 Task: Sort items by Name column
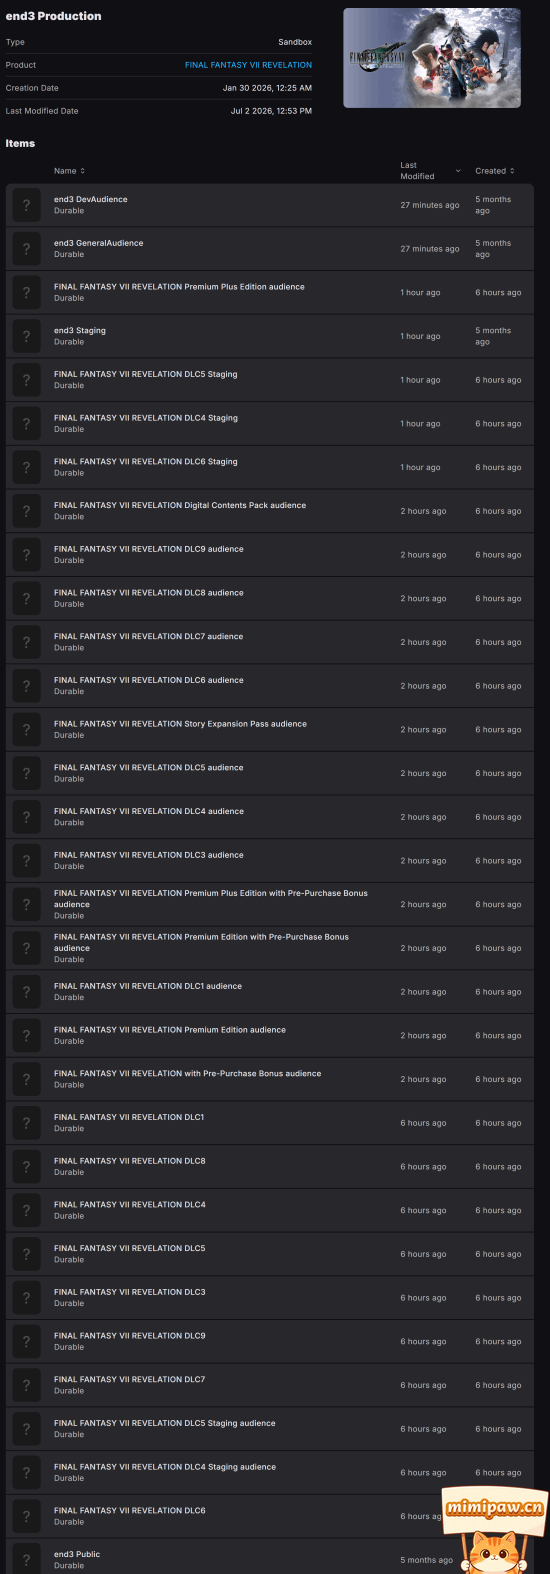point(69,171)
